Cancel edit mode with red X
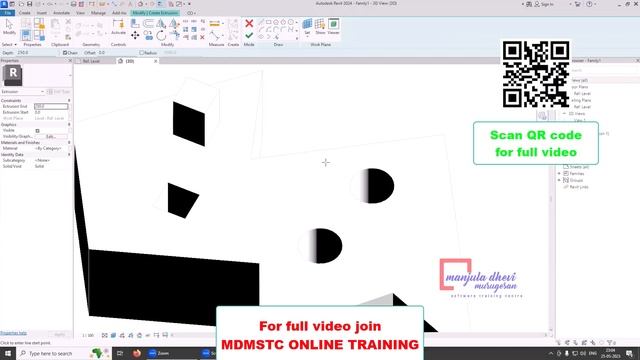The image size is (640, 360). tap(249, 24)
